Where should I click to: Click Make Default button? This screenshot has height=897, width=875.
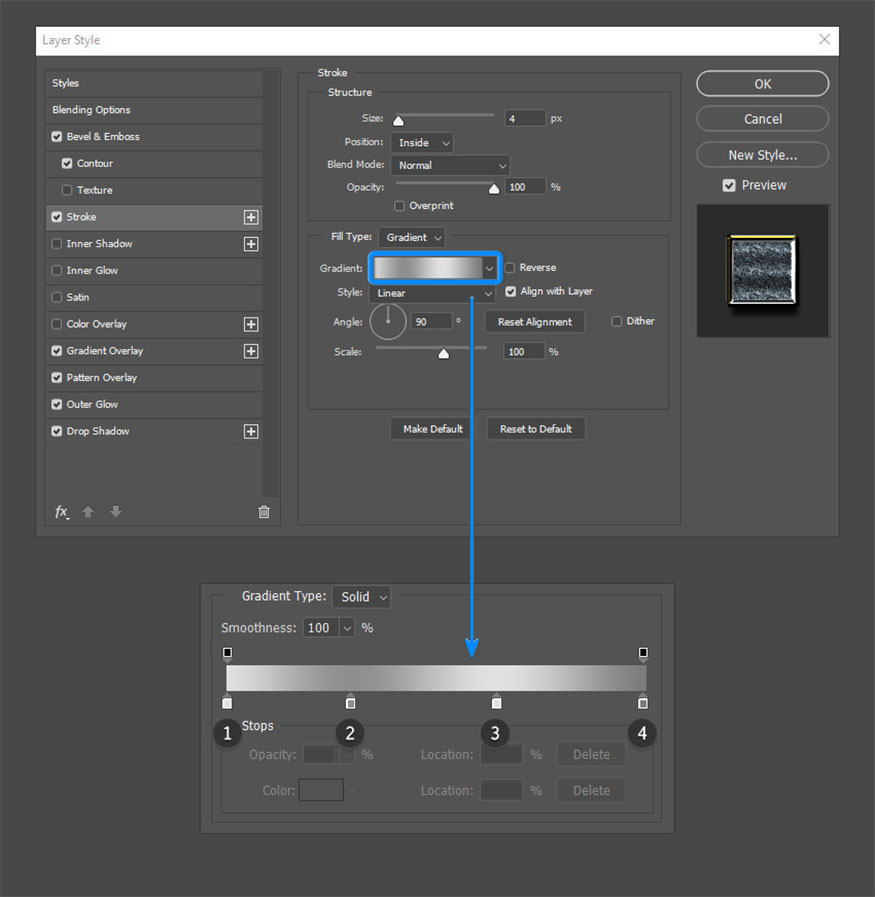pos(433,429)
